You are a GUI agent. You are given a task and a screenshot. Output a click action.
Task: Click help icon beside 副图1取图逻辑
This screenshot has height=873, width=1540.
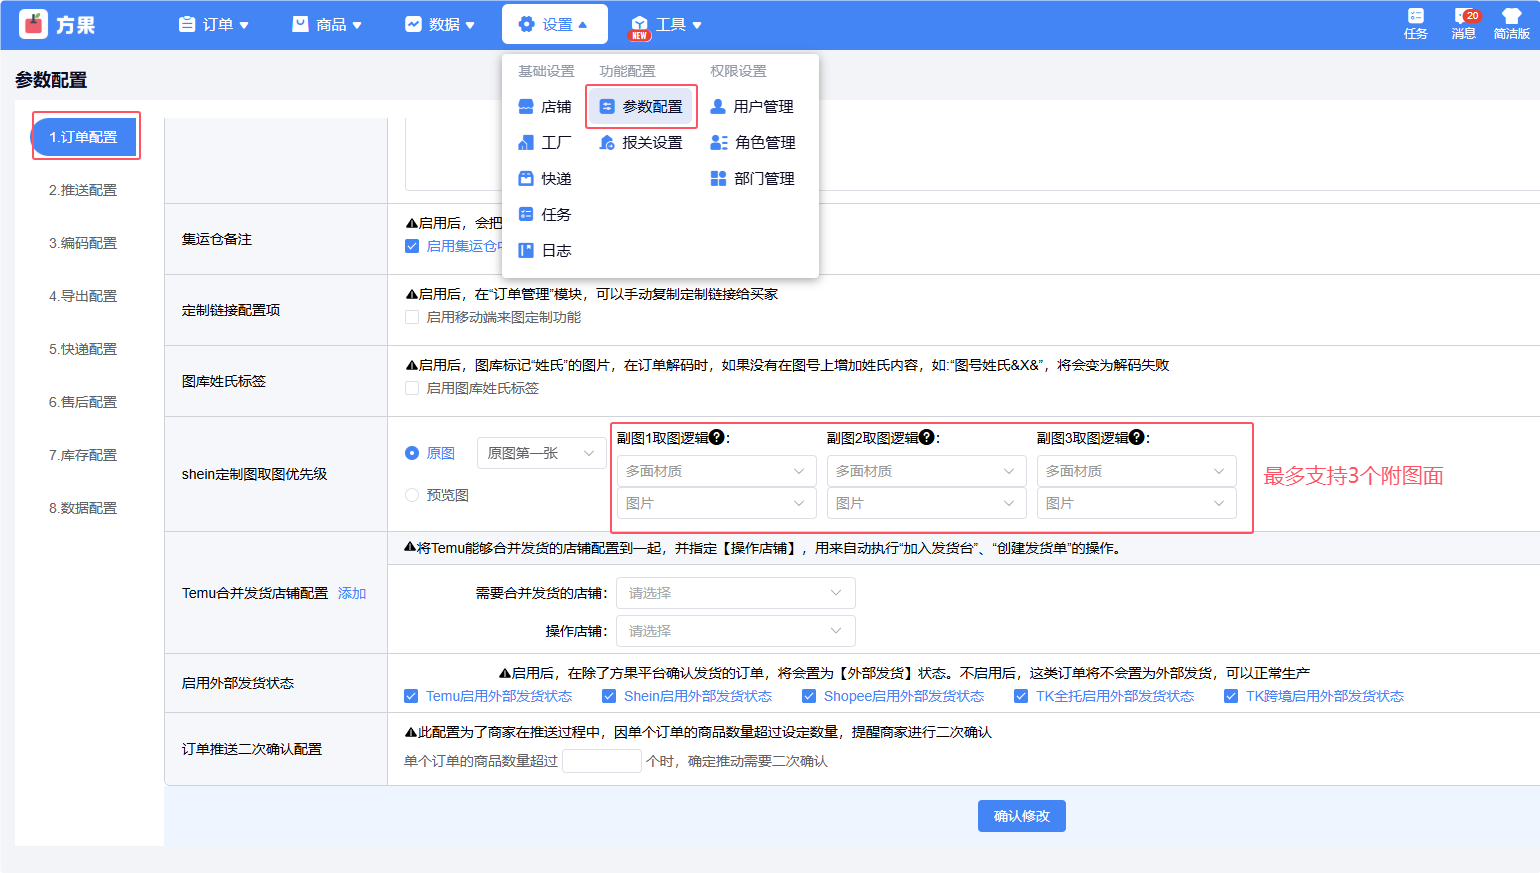pos(717,437)
